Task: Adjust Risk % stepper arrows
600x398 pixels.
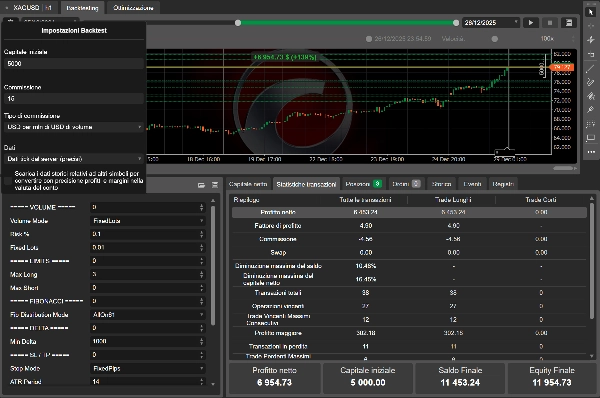Action: (x=201, y=234)
